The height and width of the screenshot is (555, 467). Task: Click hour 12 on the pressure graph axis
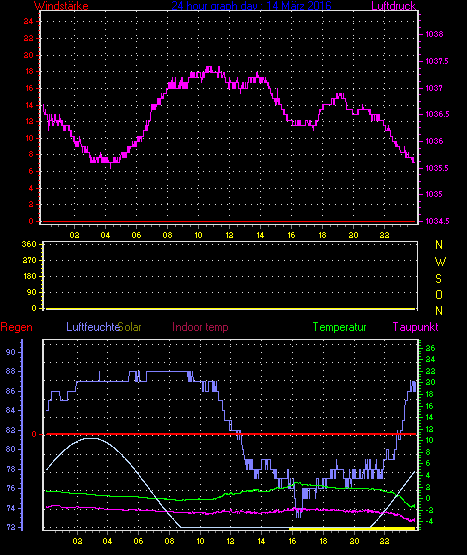pos(229,235)
